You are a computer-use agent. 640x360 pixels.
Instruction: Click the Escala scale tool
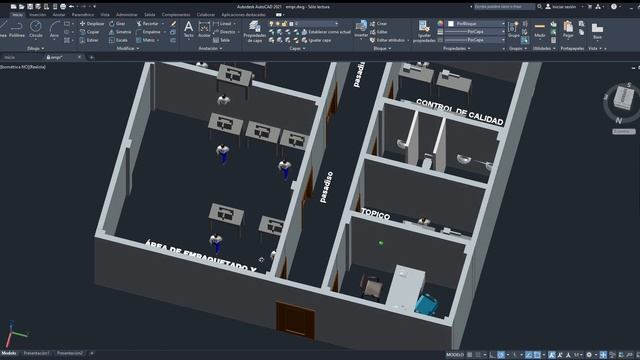coord(118,40)
